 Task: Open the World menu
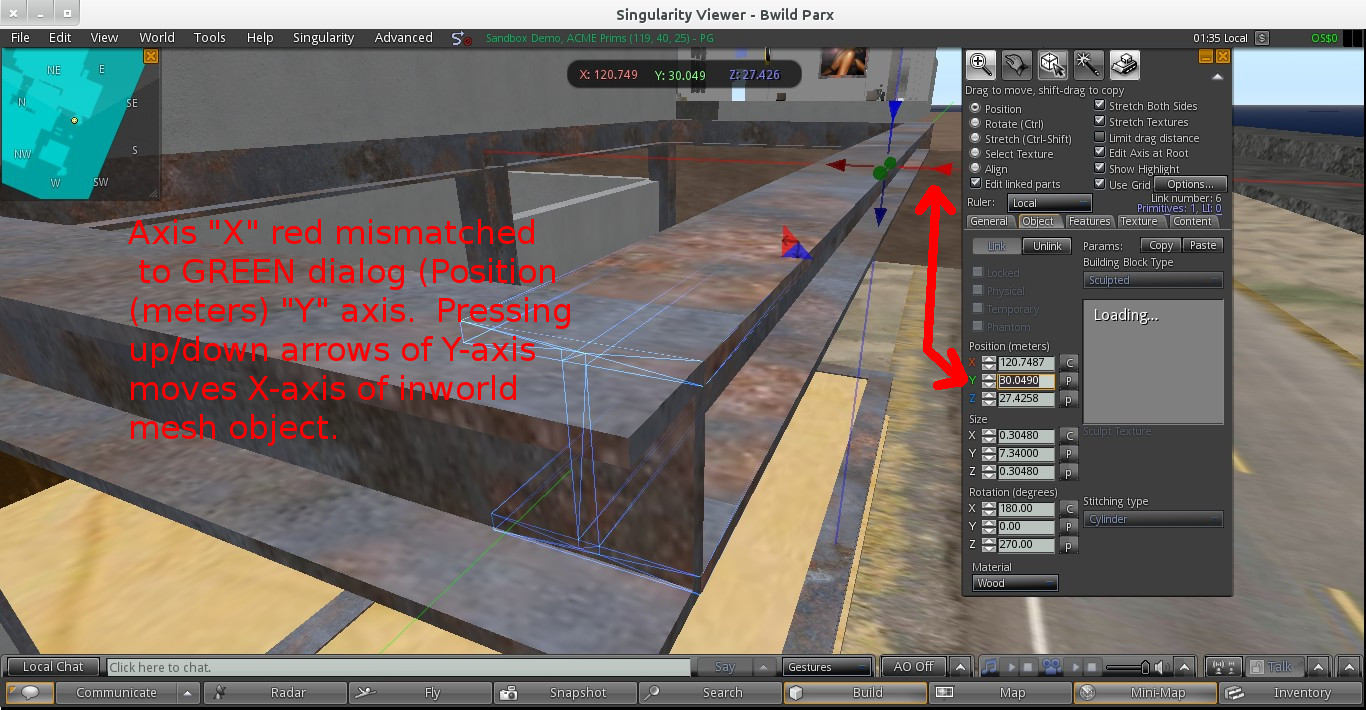[156, 38]
